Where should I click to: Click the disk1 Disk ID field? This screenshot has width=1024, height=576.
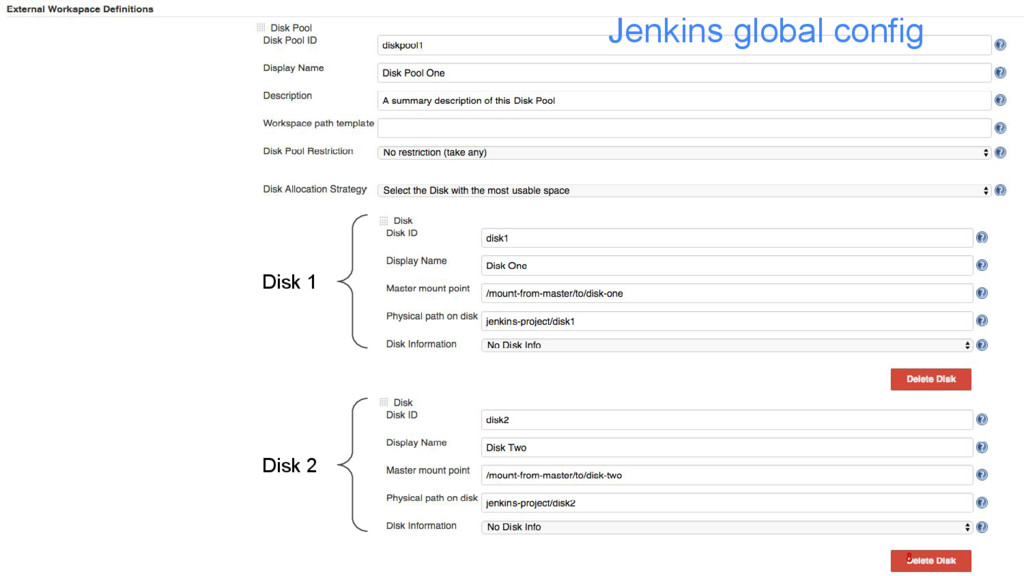point(727,238)
